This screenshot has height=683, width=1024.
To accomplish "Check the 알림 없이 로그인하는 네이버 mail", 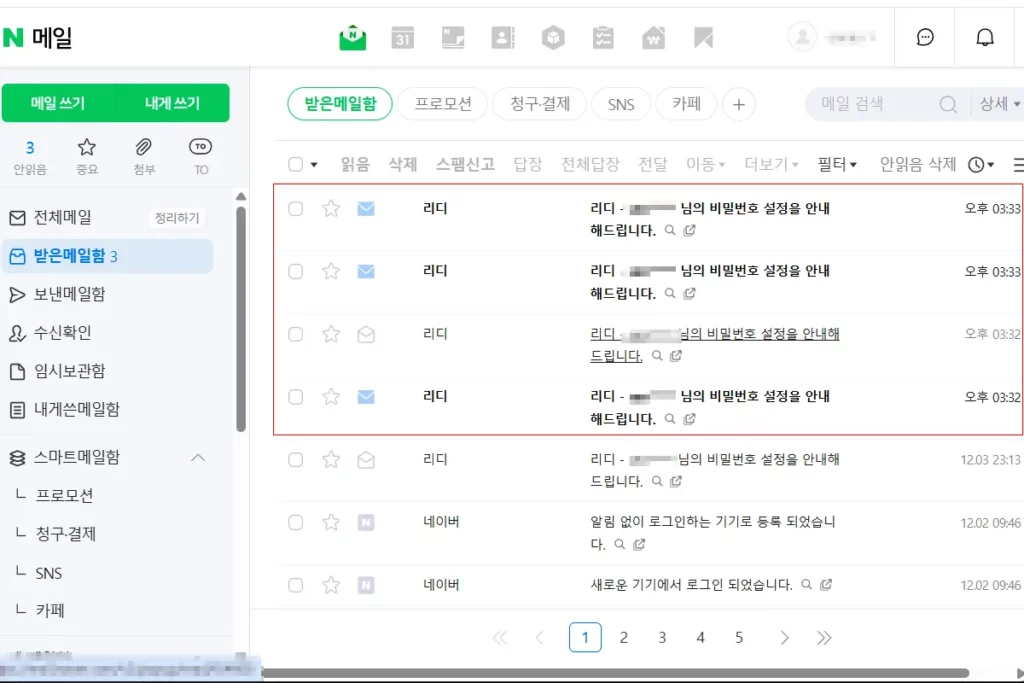I will pos(296,522).
